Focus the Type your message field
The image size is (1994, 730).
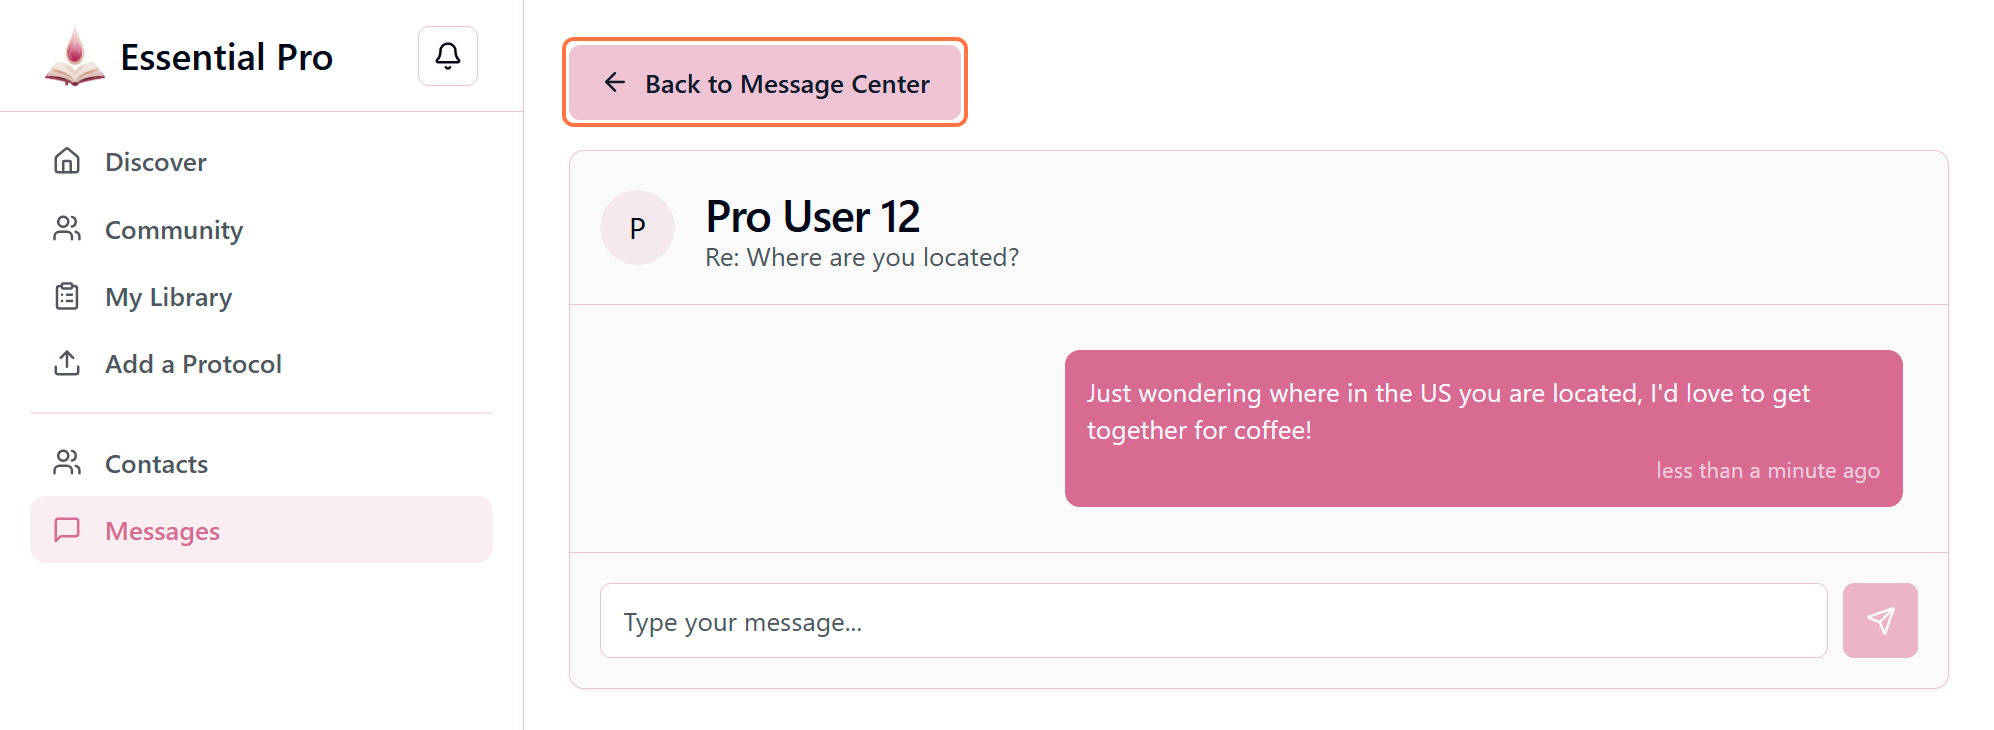pos(1212,621)
